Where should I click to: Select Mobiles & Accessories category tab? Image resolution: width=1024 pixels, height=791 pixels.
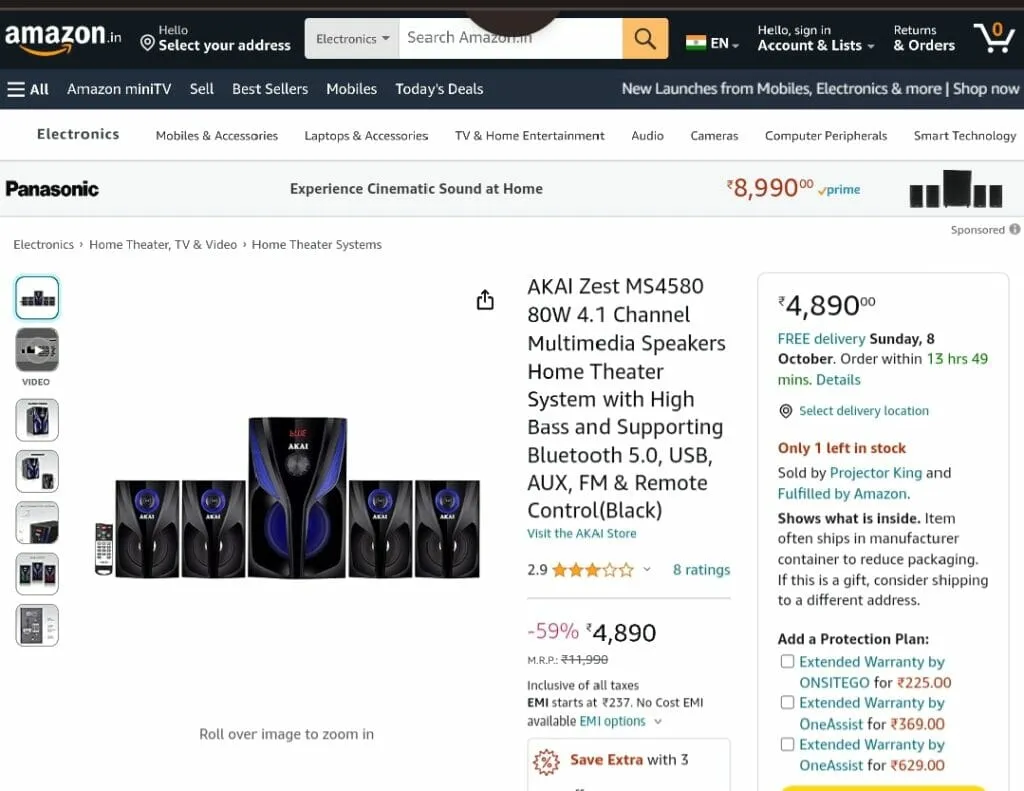217,136
